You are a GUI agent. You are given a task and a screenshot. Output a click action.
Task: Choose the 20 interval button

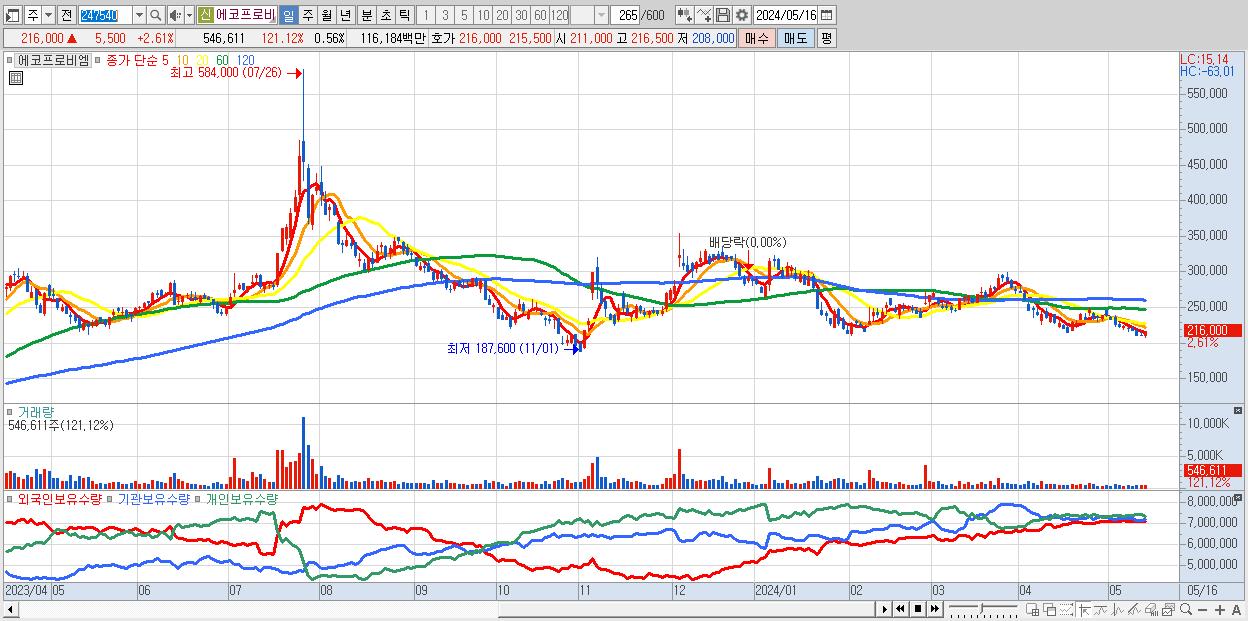(x=502, y=15)
